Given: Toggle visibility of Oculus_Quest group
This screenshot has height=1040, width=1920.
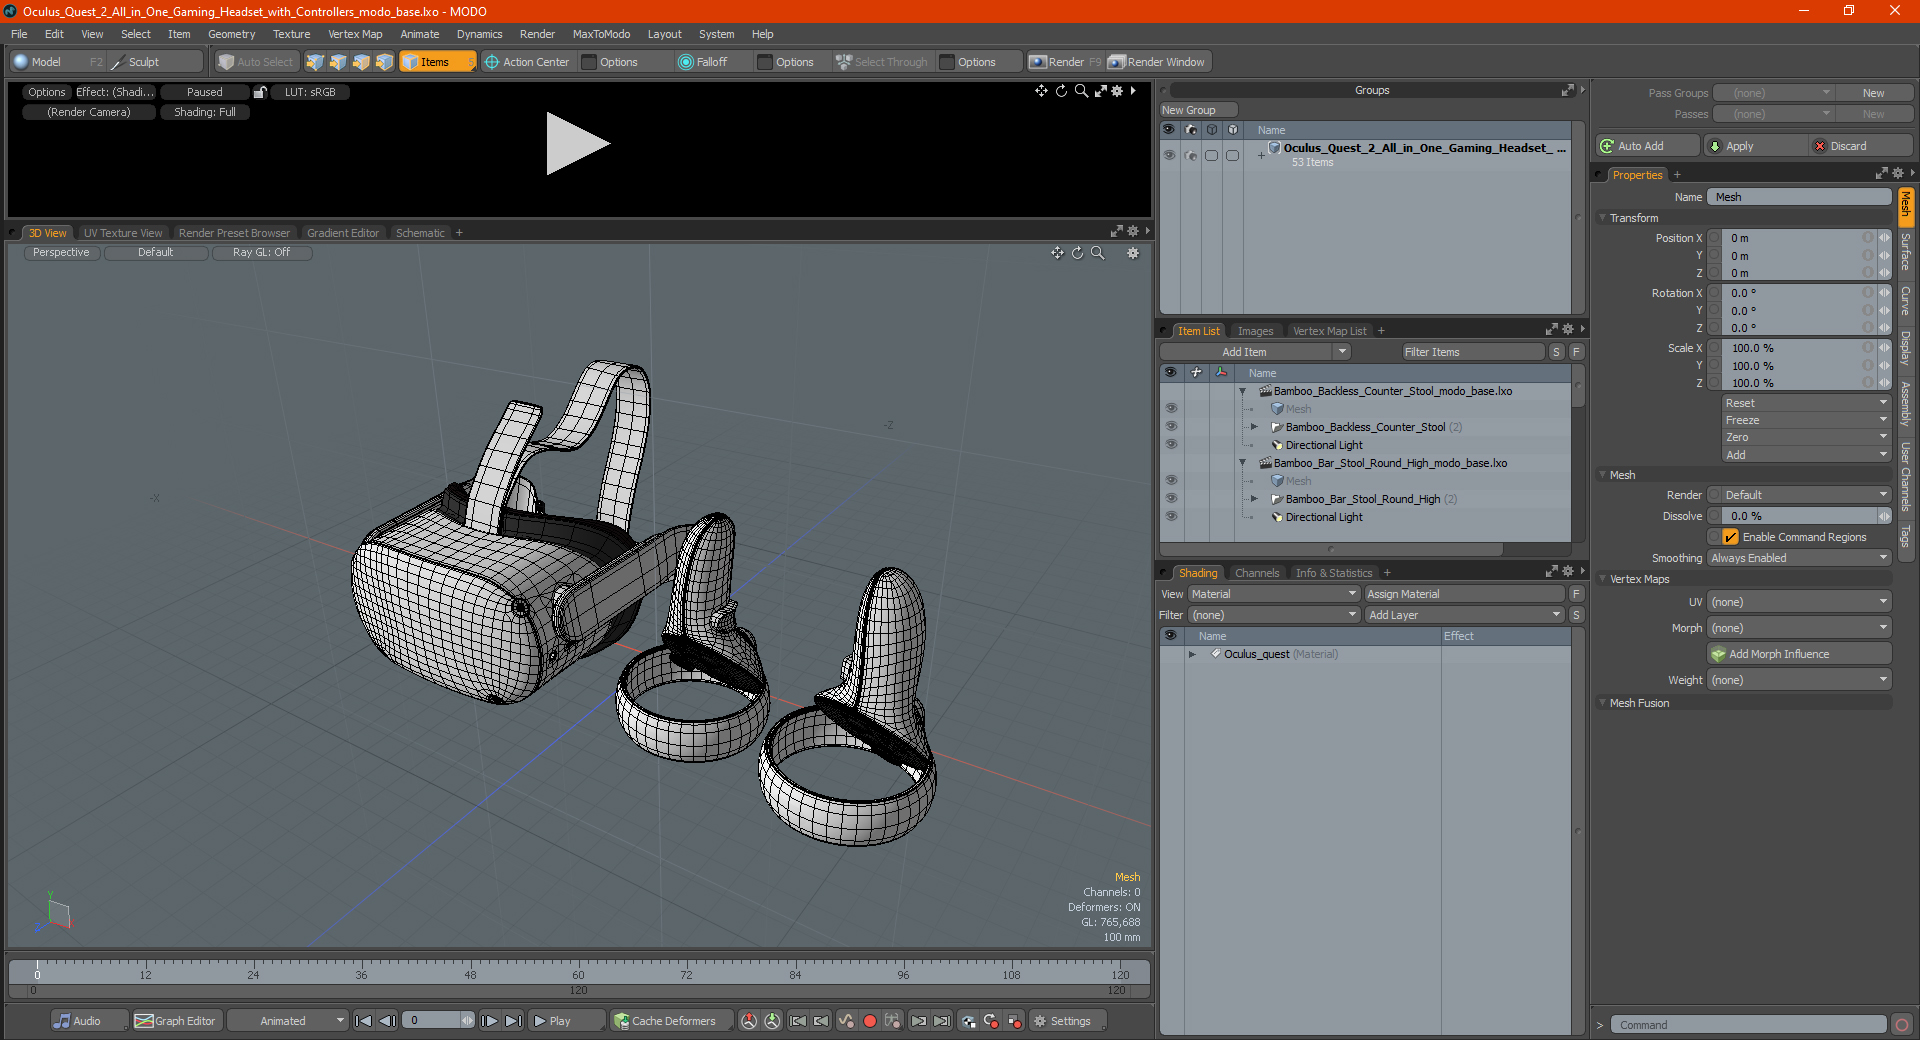Looking at the screenshot, I should click(x=1169, y=155).
